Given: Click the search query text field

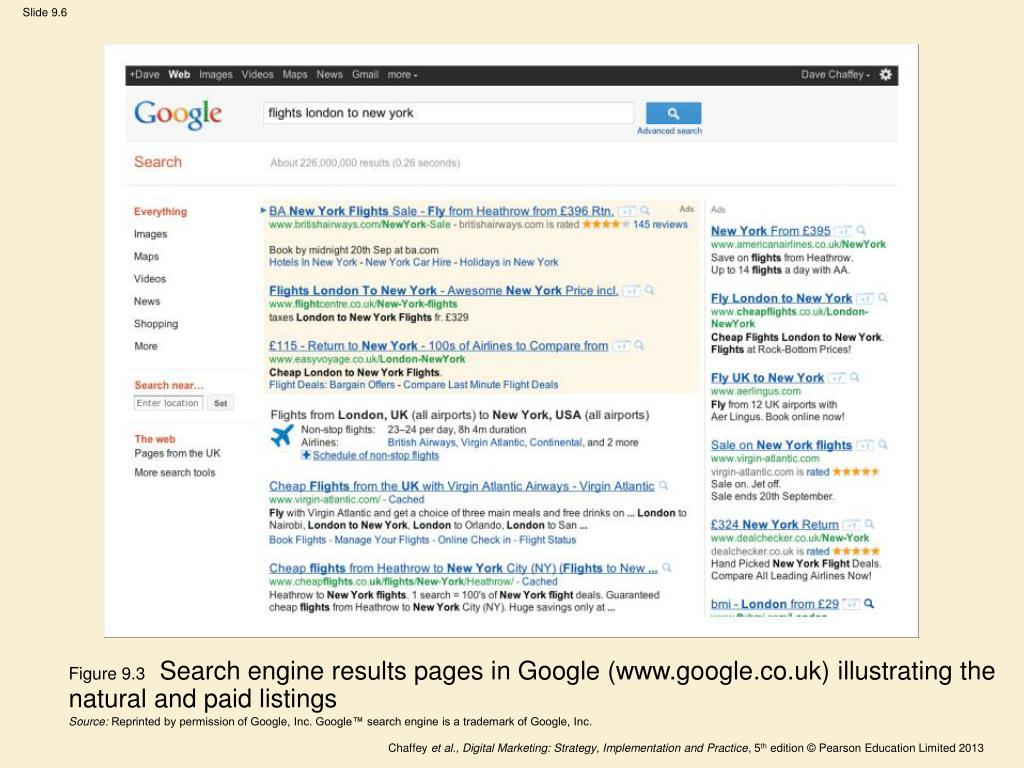Looking at the screenshot, I should coord(449,113).
